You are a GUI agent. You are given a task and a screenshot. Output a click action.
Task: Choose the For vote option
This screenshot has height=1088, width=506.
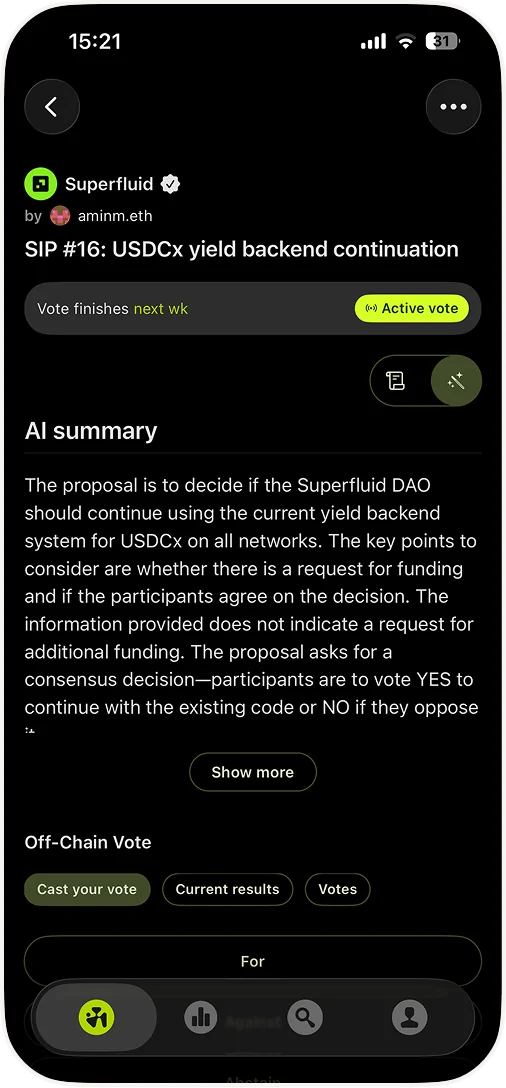[x=253, y=962]
